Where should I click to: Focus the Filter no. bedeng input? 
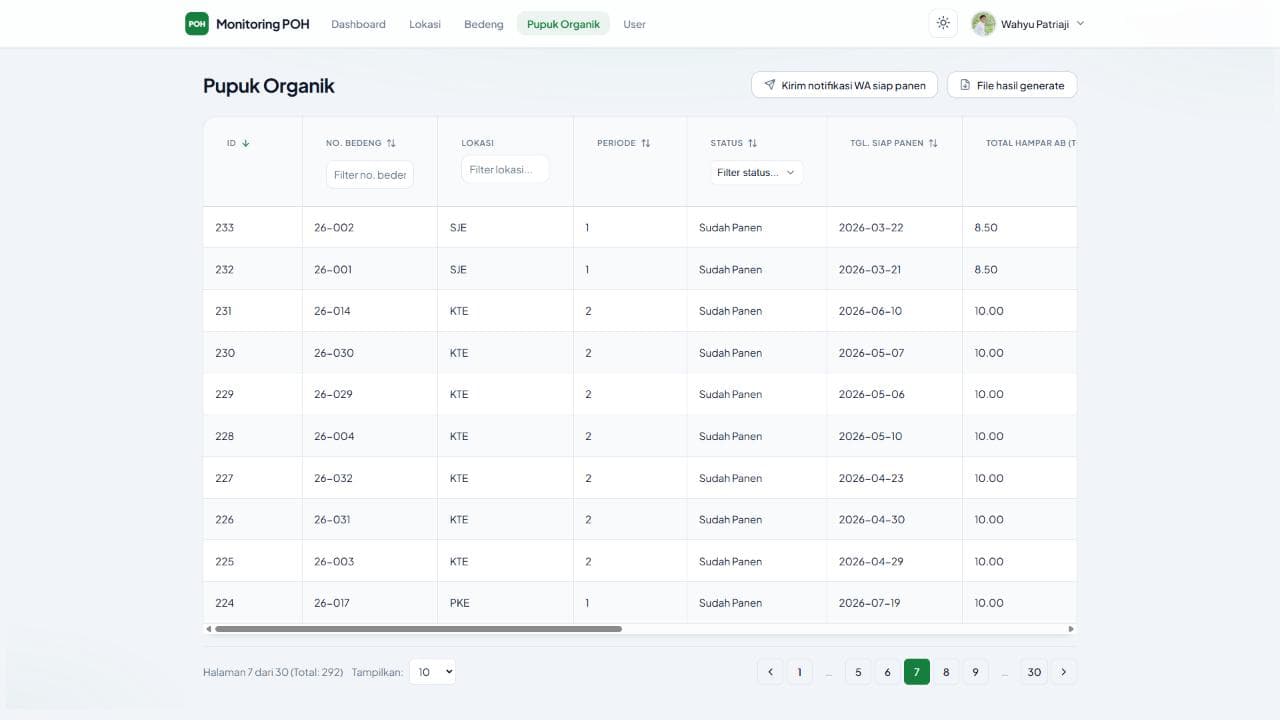370,175
